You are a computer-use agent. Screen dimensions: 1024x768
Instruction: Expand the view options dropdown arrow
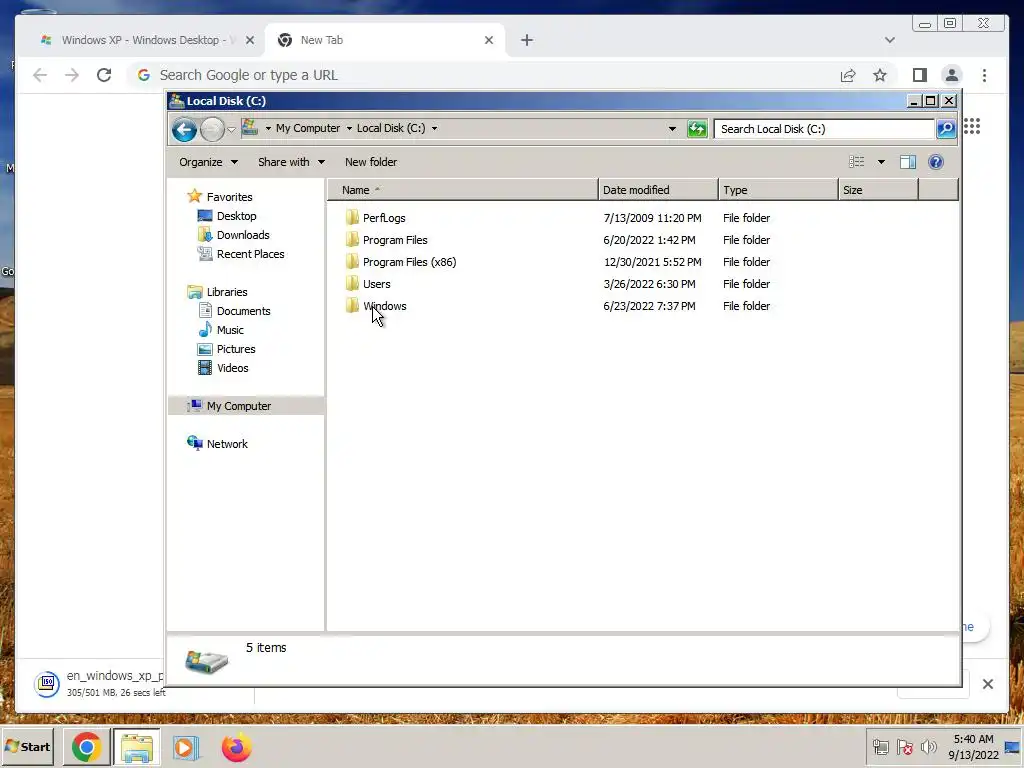coord(881,162)
